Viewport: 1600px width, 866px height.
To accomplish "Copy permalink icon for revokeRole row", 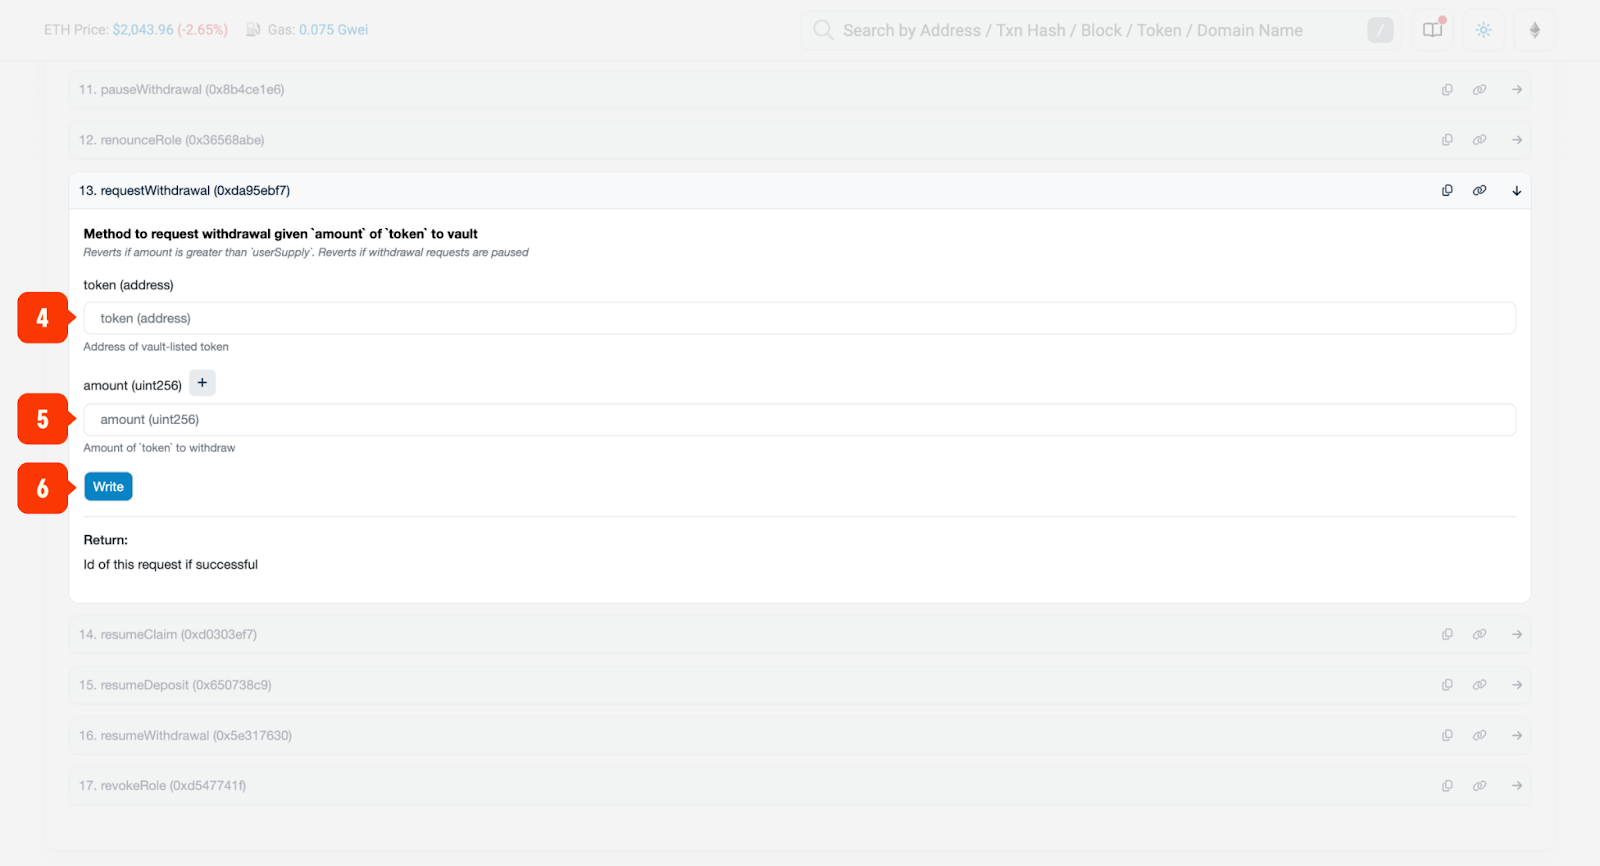I will click(1479, 786).
